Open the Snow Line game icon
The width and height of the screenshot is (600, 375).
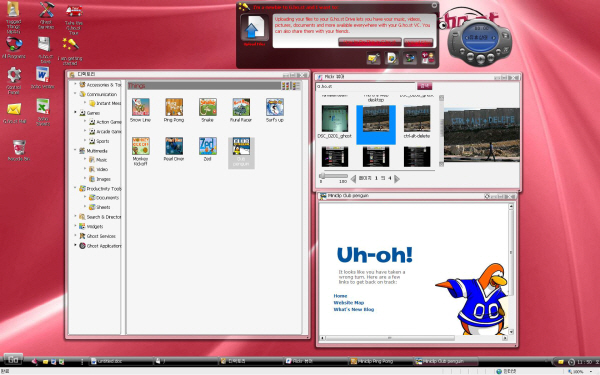pos(140,107)
